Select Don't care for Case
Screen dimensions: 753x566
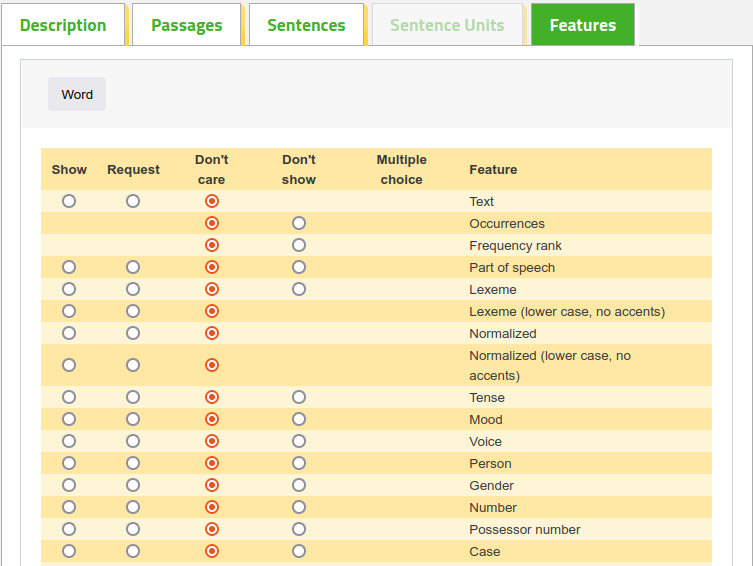coord(212,552)
